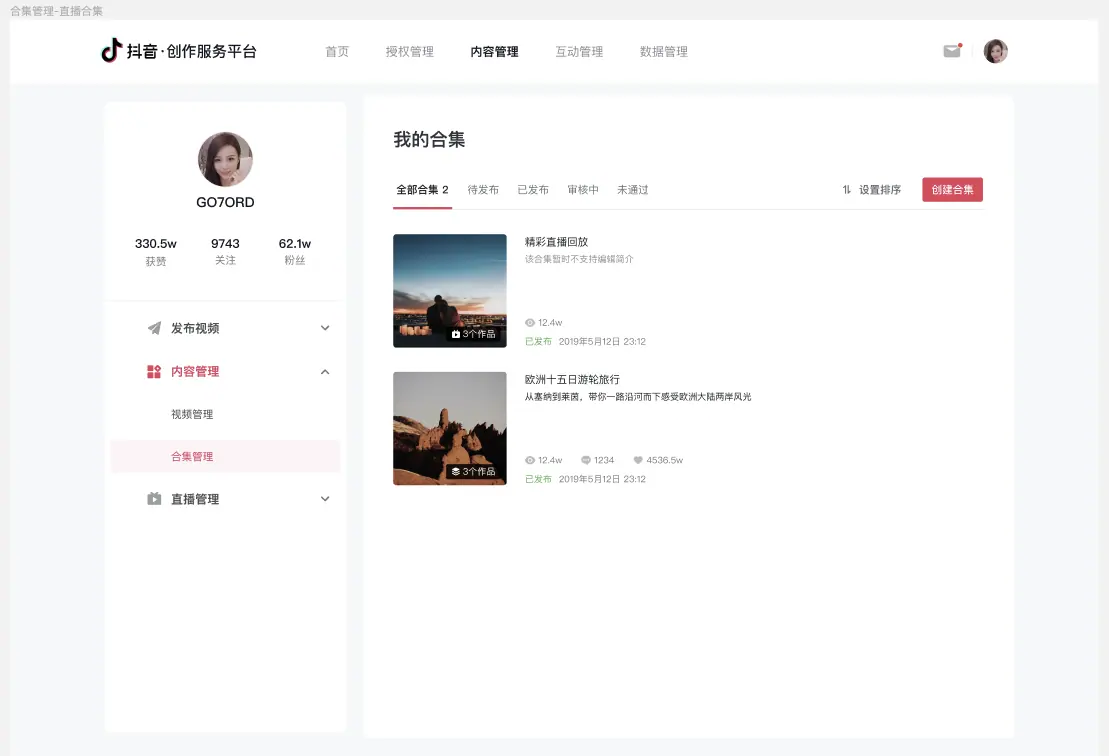Click the 内容管理 sidebar label
This screenshot has width=1109, height=756.
point(194,371)
